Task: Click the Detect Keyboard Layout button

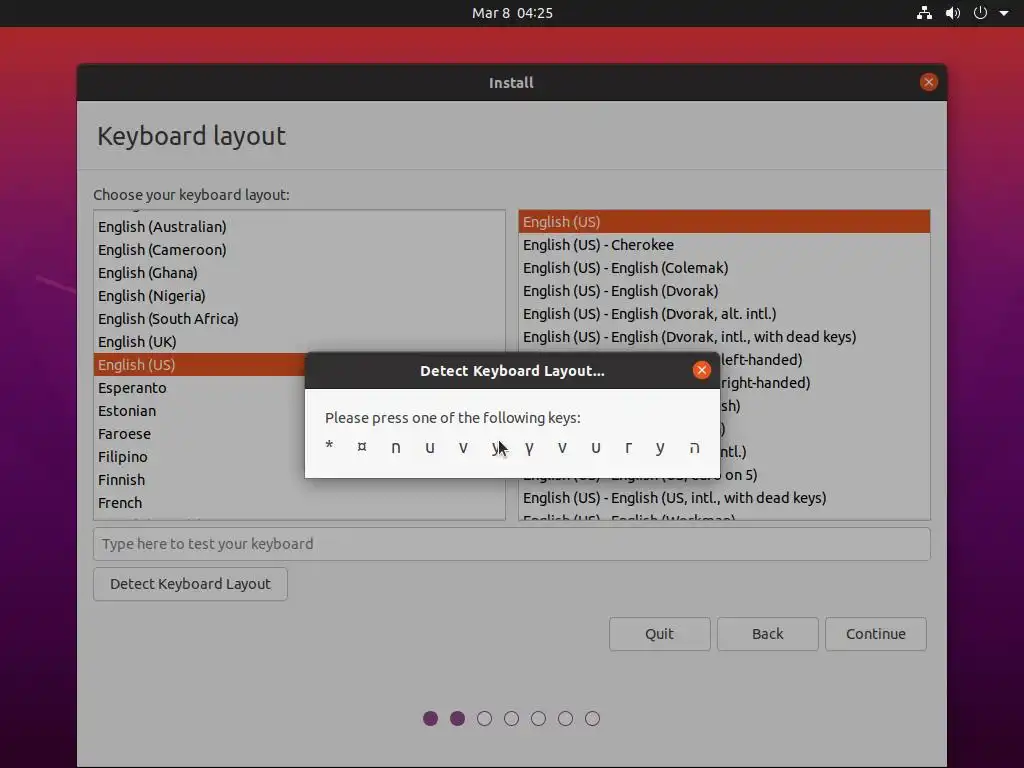Action: (190, 584)
